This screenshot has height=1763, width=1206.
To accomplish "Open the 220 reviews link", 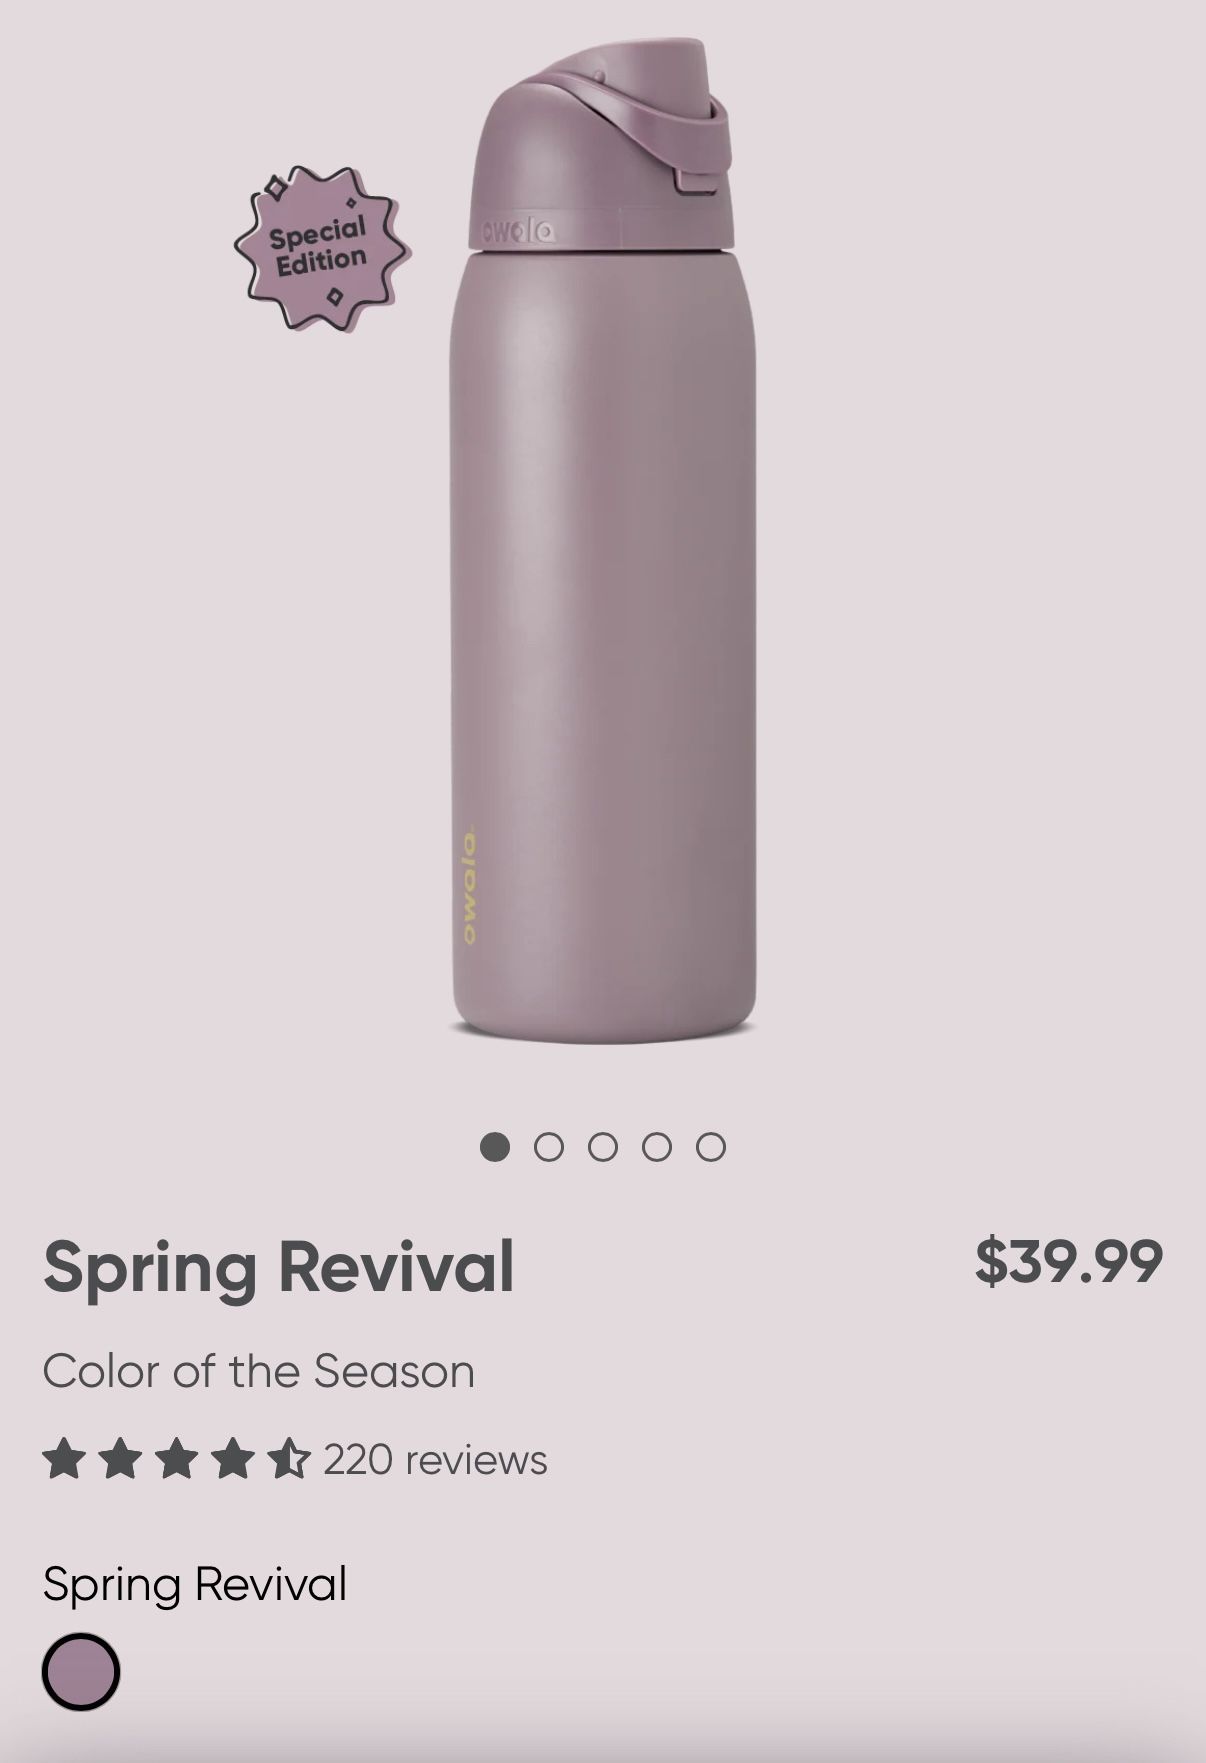I will (x=435, y=1460).
